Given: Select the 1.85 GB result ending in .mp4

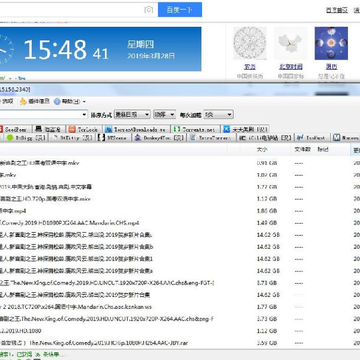Looking at the screenshot, I should (x=180, y=211).
